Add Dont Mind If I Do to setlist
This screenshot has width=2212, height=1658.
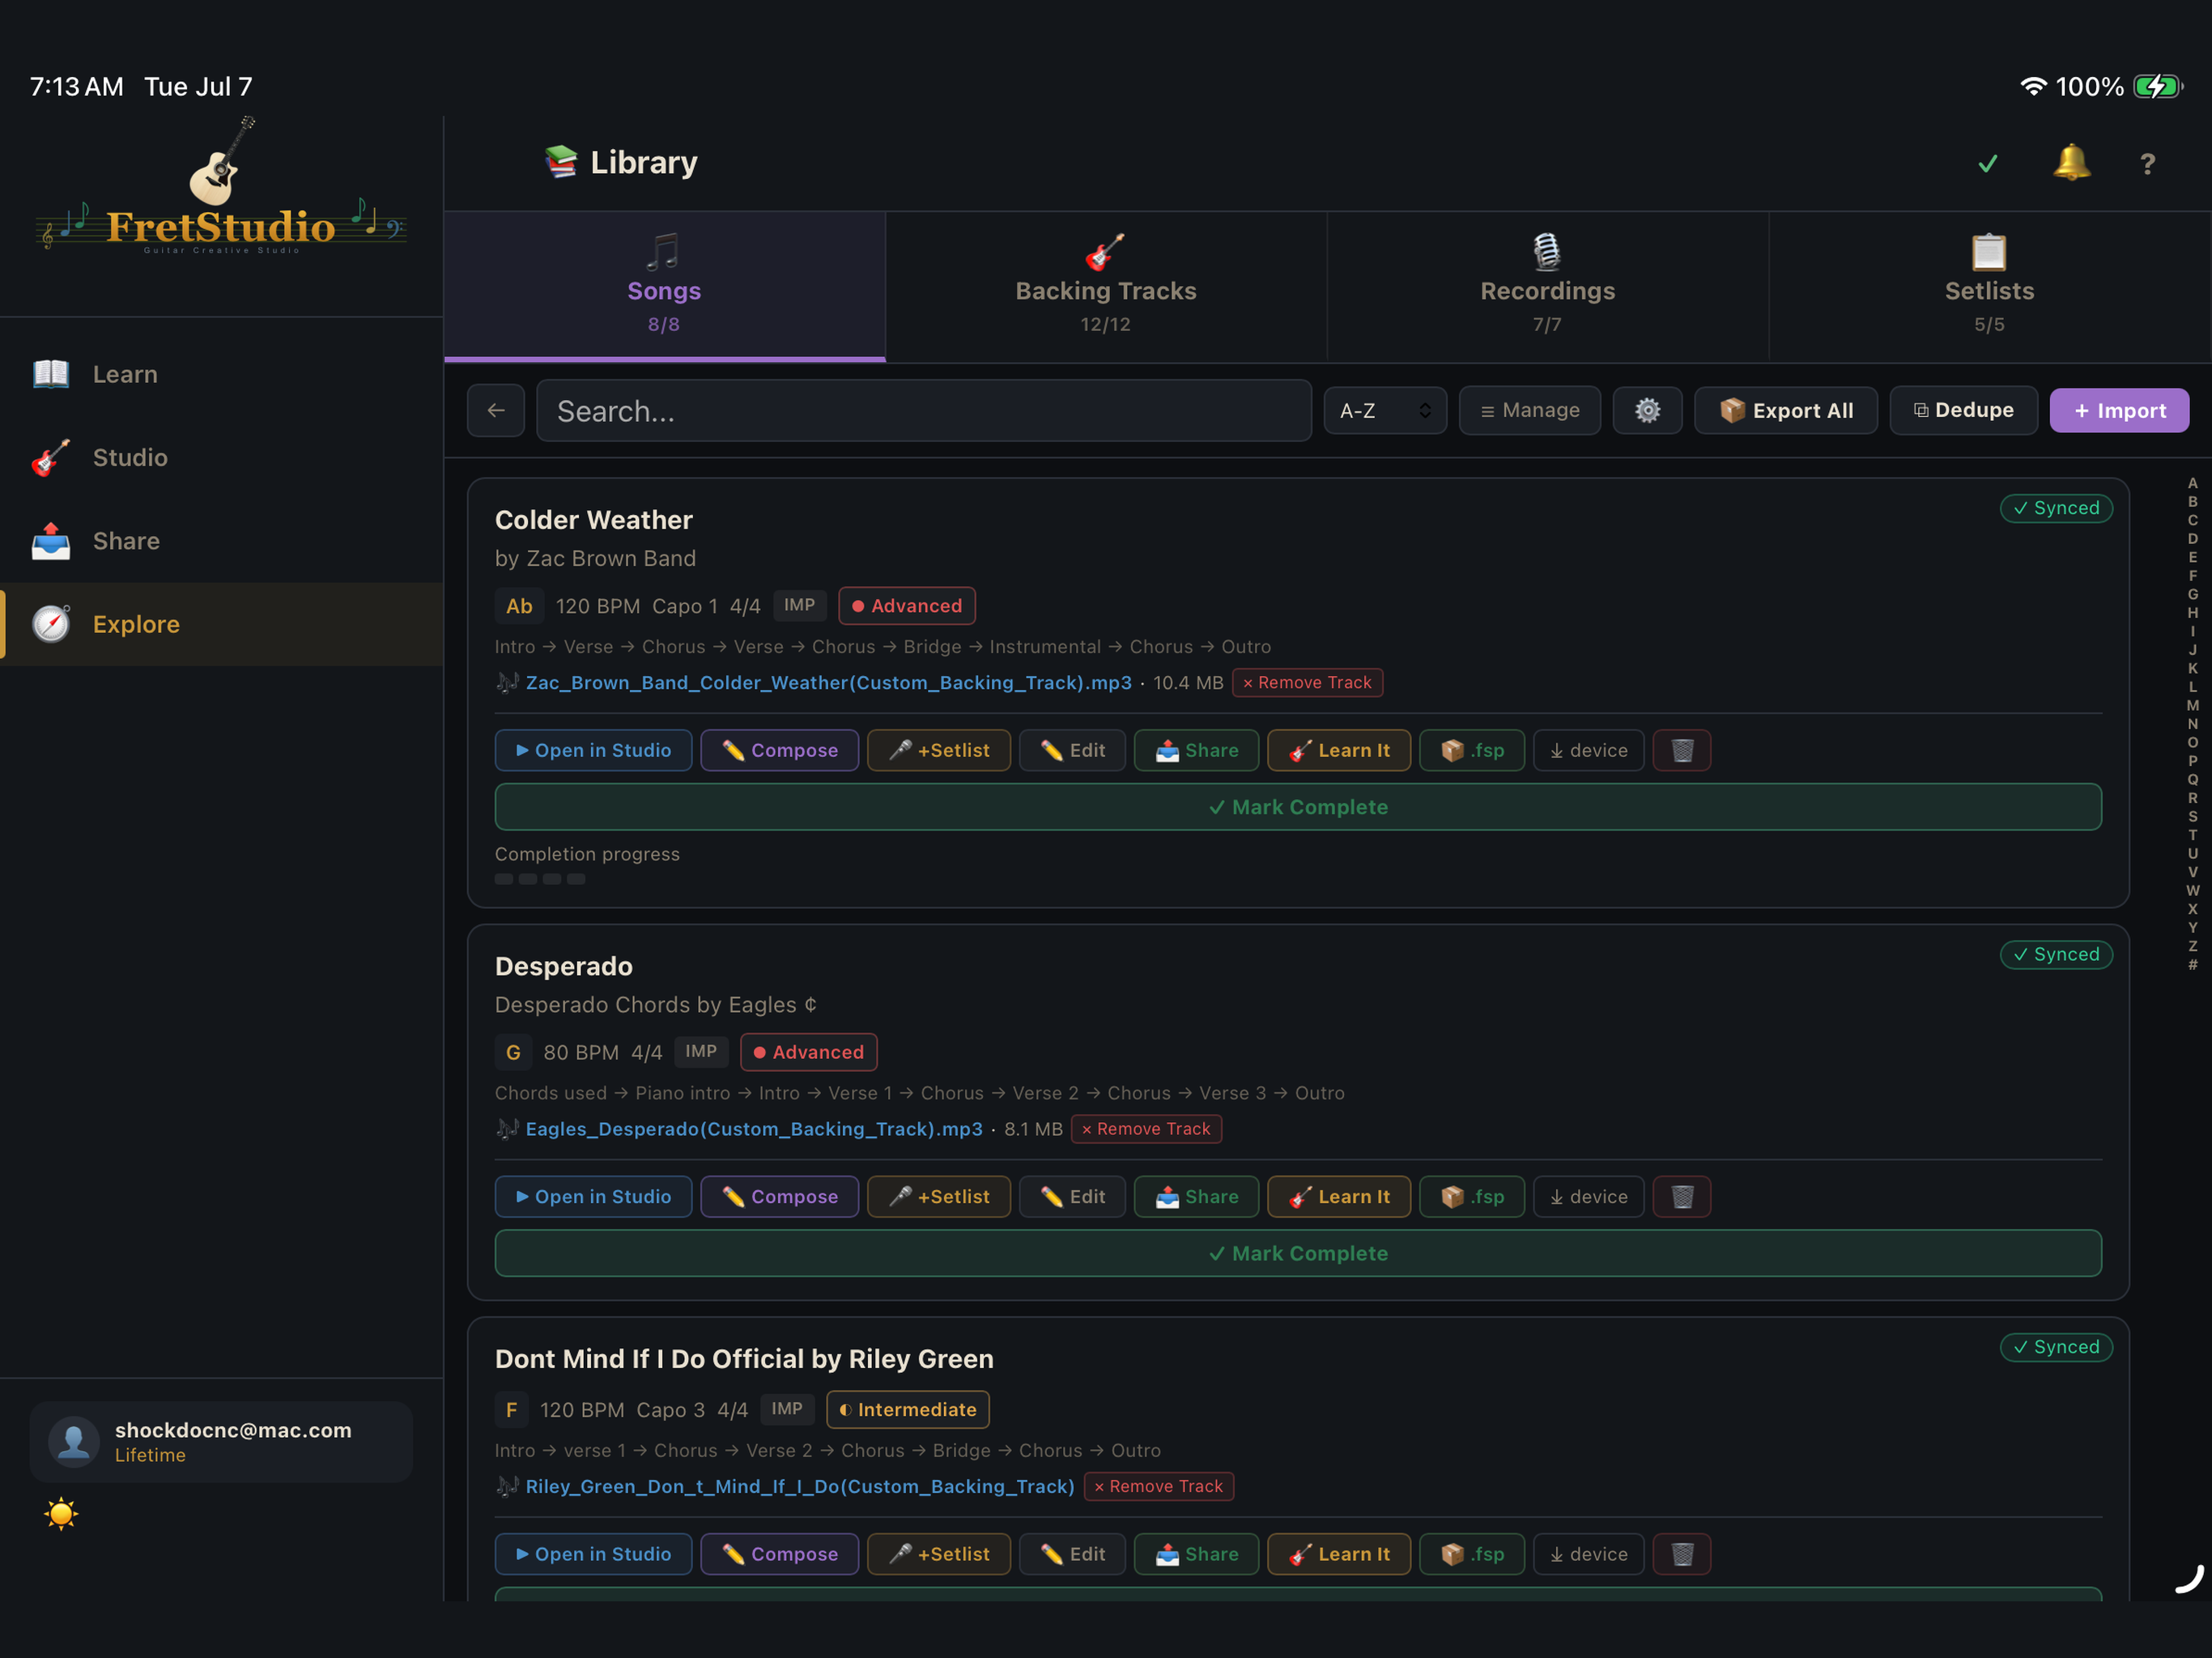tap(938, 1554)
